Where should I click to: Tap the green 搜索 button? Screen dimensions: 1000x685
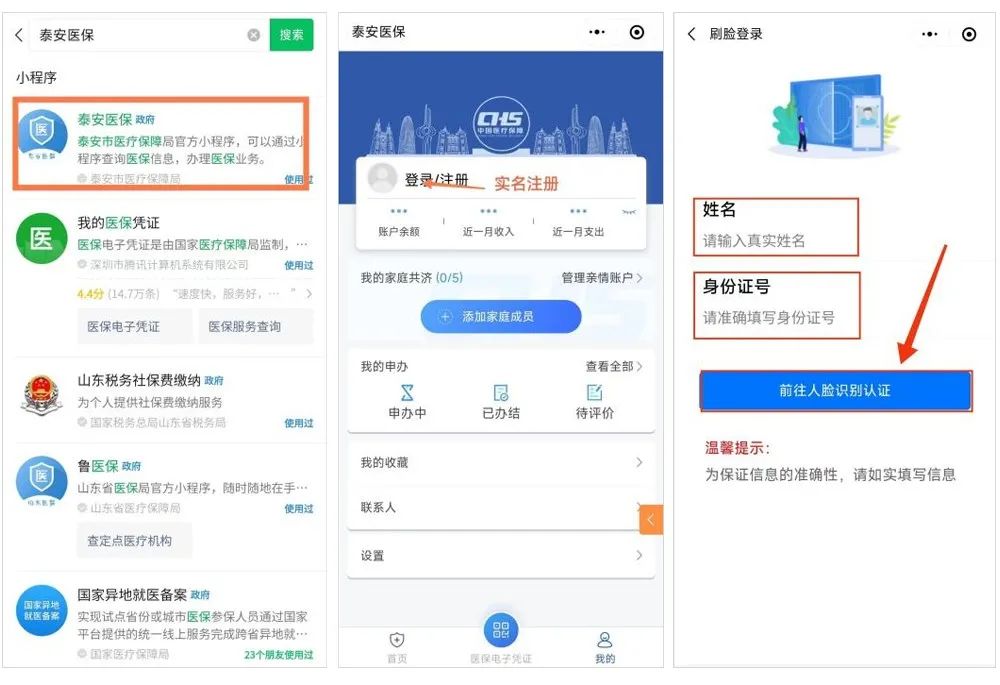click(x=291, y=35)
